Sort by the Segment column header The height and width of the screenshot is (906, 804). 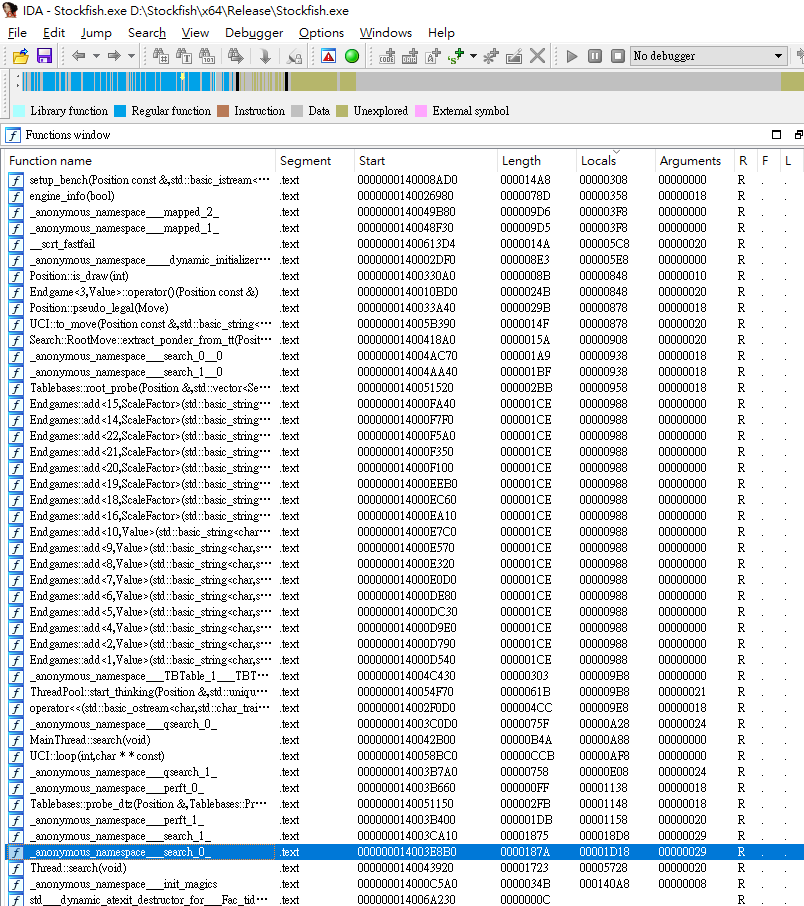point(314,161)
